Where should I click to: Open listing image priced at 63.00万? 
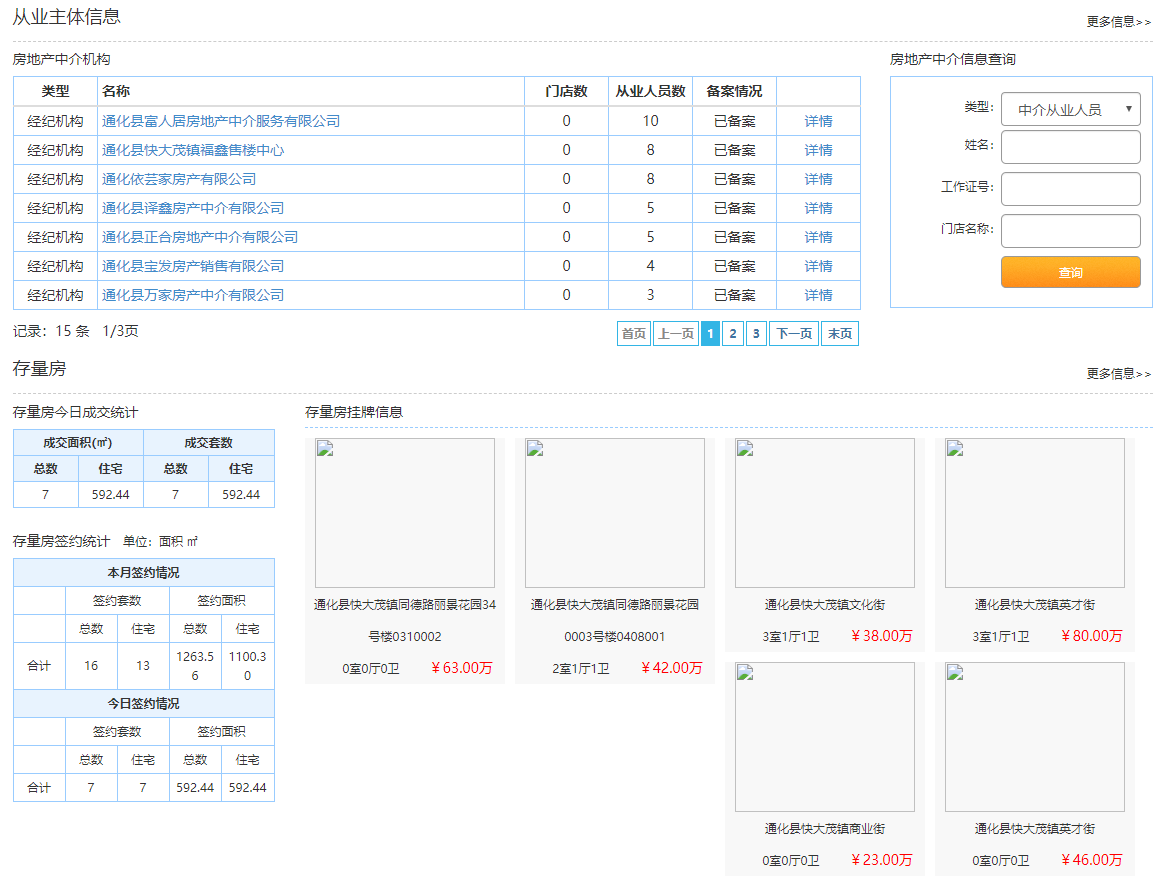pos(404,513)
